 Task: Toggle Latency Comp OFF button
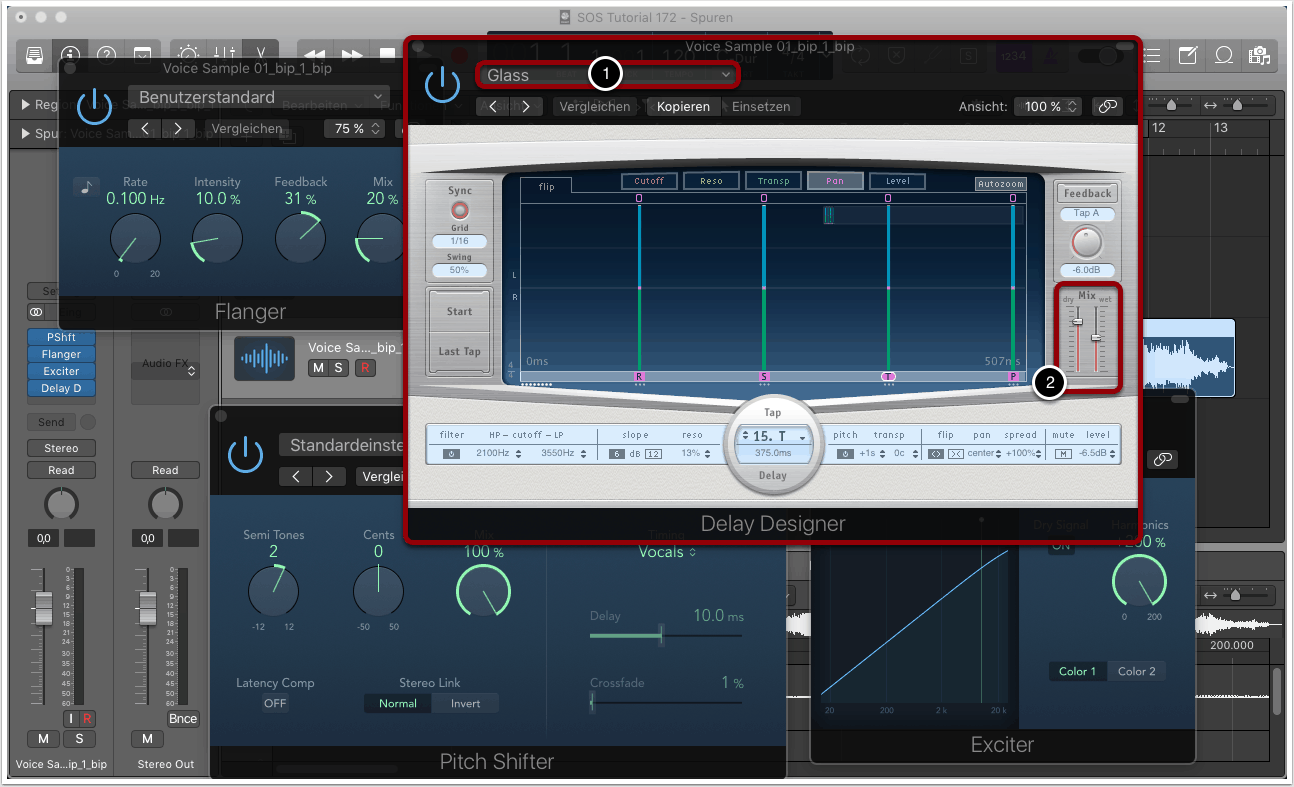point(275,703)
